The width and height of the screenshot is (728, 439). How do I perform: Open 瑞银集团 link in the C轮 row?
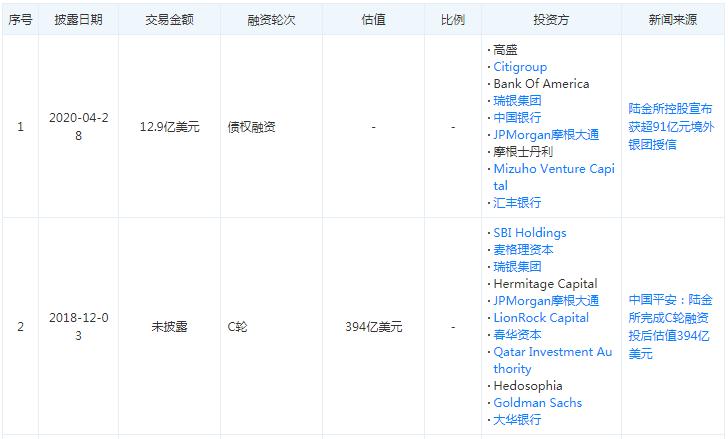point(517,267)
